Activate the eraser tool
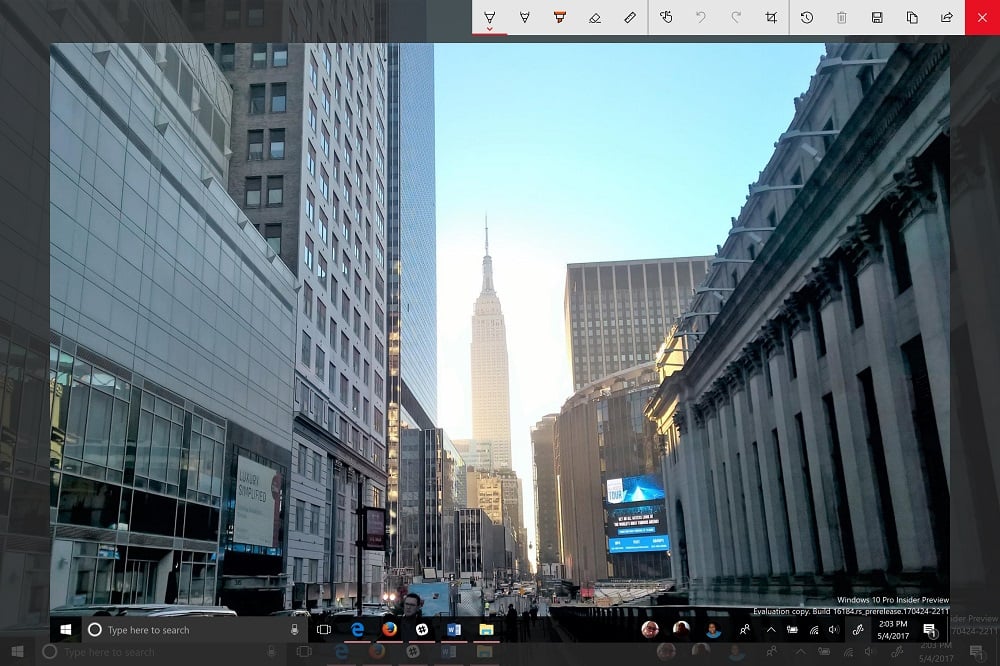The width and height of the screenshot is (1000, 666). [595, 18]
